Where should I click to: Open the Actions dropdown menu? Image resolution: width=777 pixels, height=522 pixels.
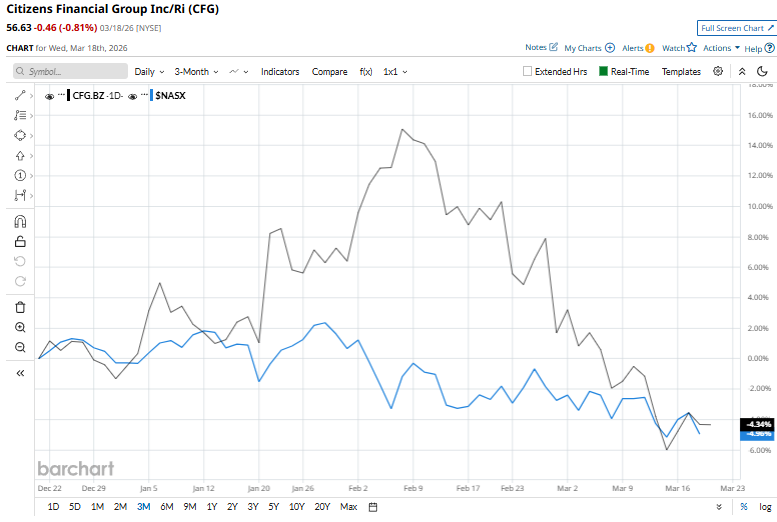[721, 48]
